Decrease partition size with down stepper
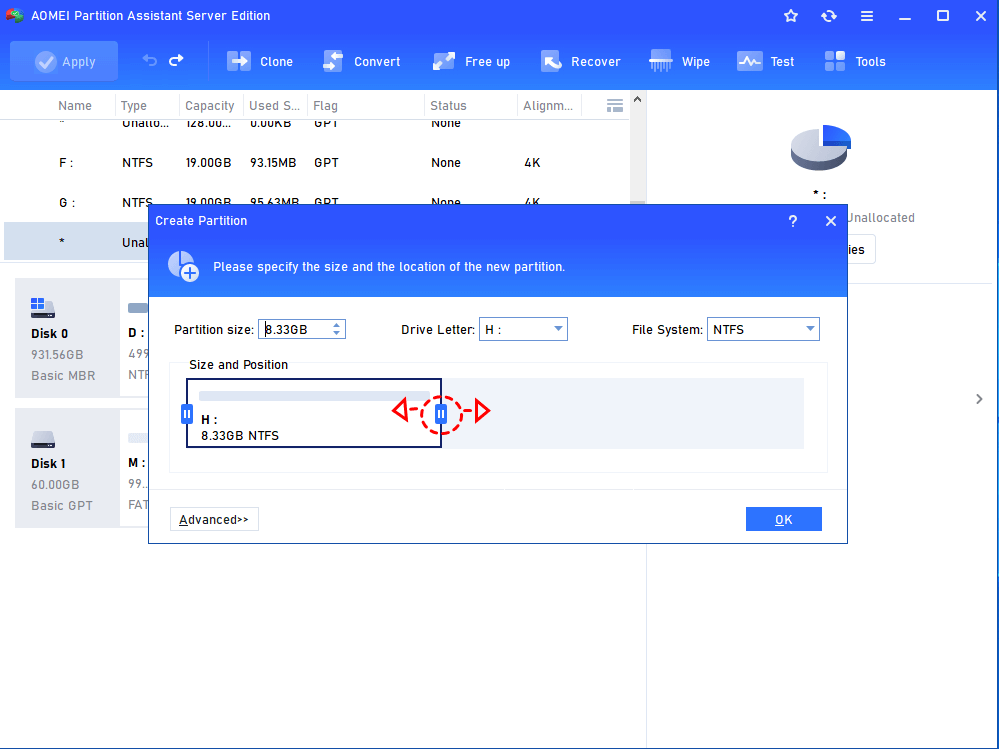The width and height of the screenshot is (999, 749). [x=336, y=334]
